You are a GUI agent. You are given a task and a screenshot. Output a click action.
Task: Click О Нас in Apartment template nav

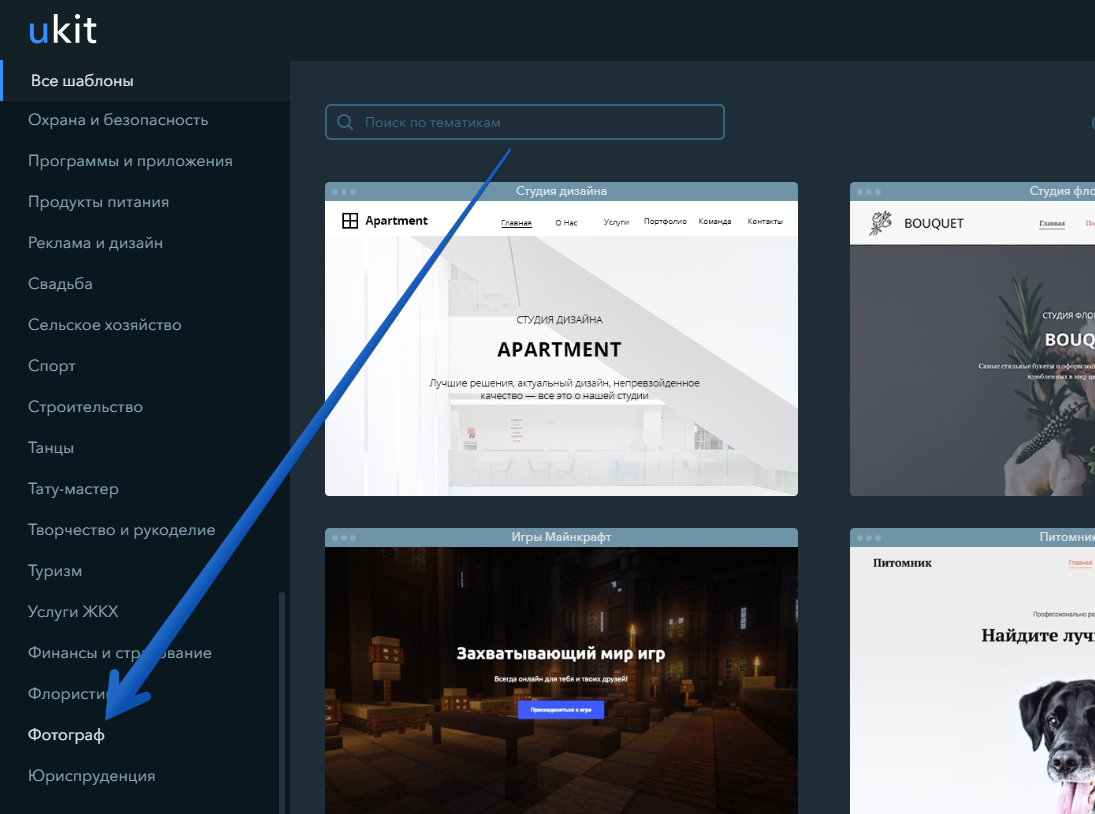pyautogui.click(x=566, y=223)
